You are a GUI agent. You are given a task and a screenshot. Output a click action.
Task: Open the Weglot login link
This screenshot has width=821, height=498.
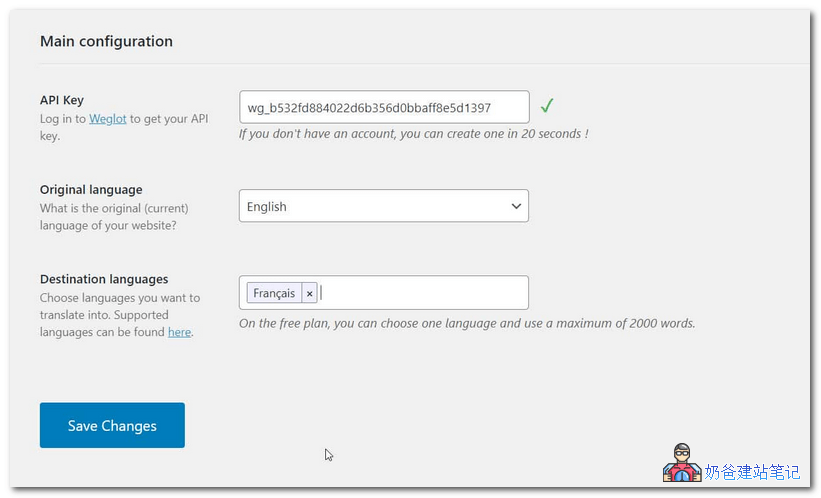[108, 118]
